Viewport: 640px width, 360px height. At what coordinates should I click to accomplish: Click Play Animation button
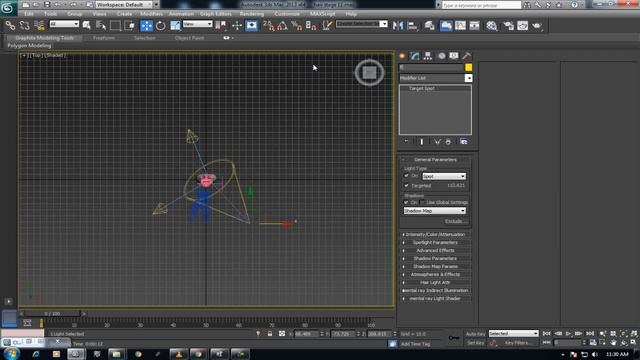tap(568, 334)
